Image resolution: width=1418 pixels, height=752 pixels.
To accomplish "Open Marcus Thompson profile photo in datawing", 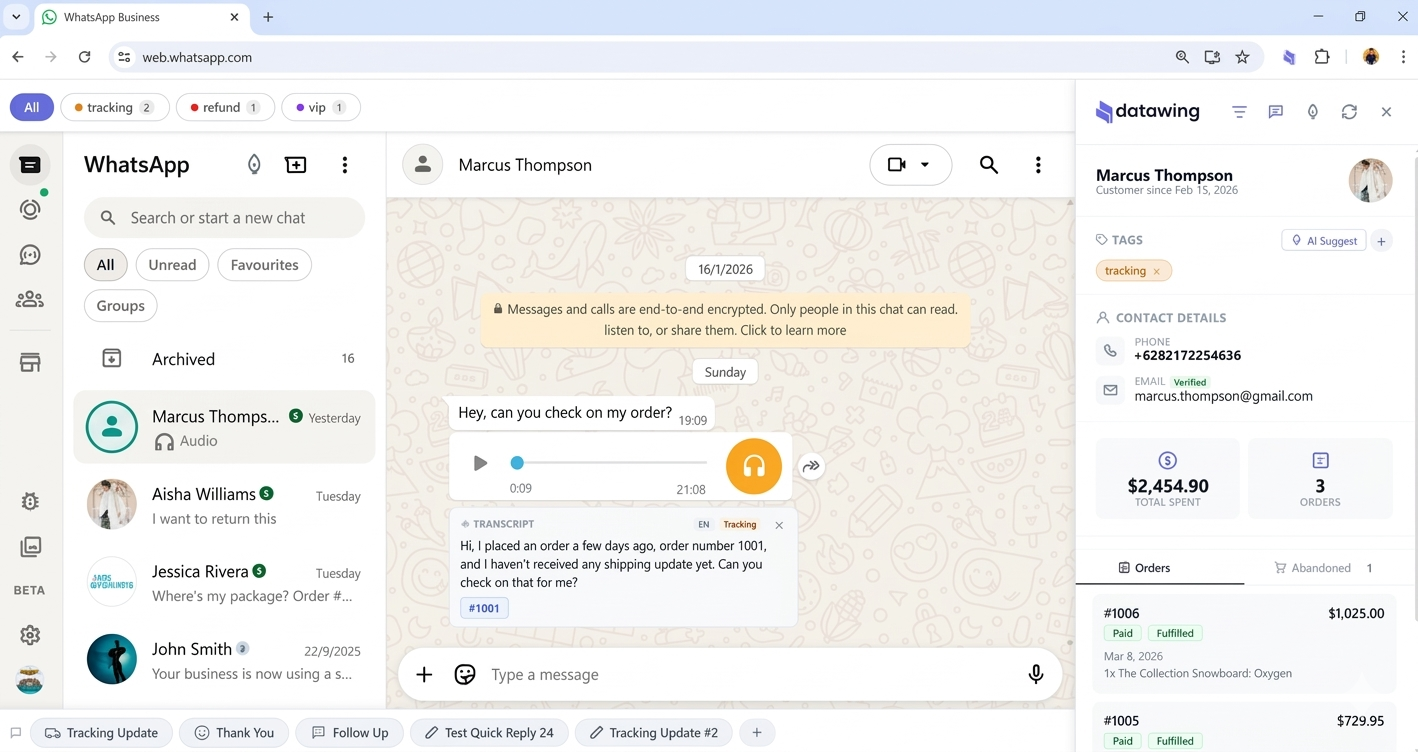I will click(1370, 181).
